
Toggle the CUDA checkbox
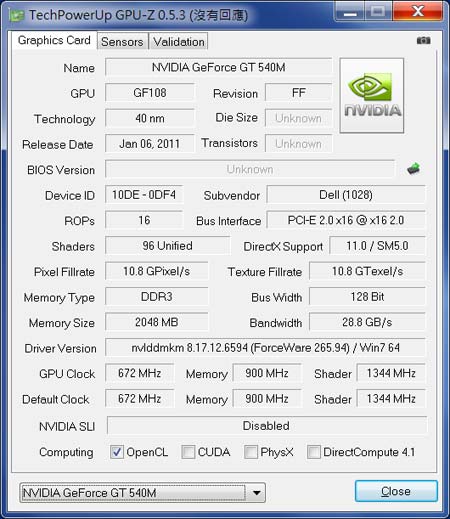188,452
